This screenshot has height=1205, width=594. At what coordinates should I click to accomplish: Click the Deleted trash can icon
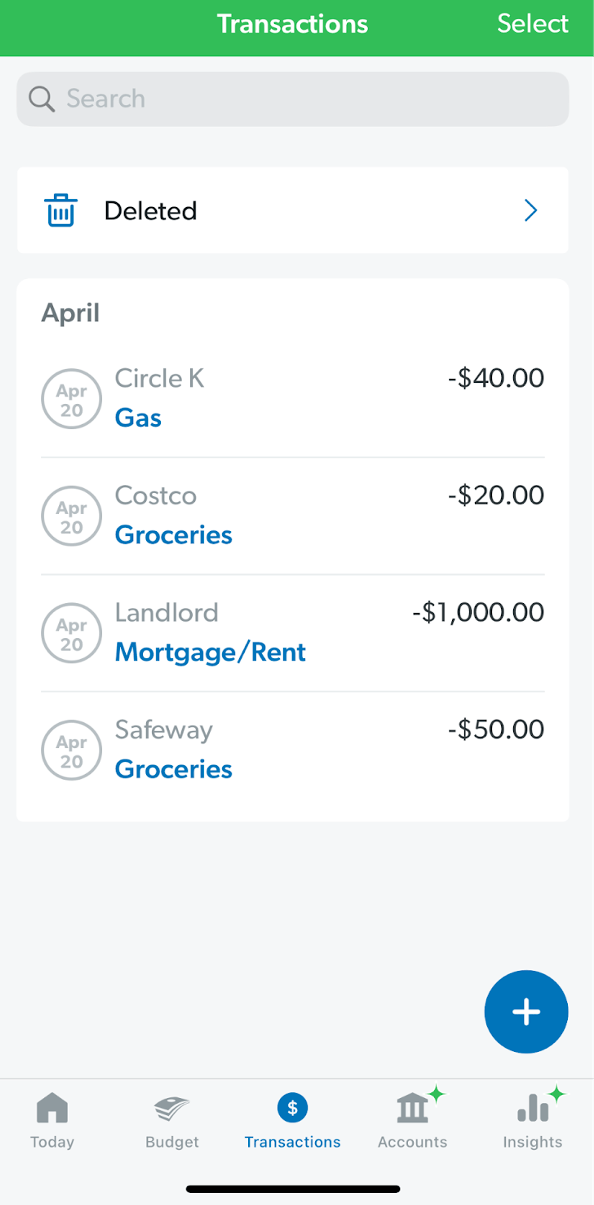(60, 210)
